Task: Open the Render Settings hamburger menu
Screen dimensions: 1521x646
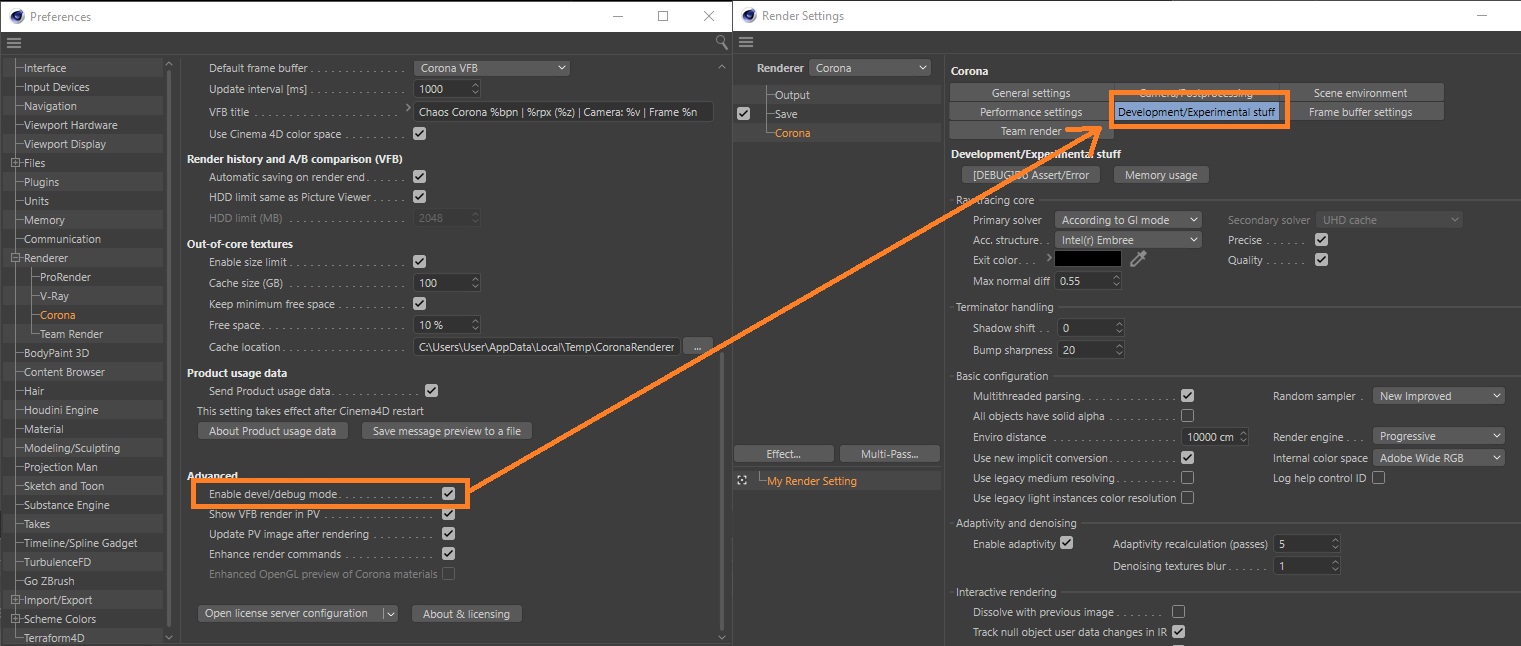Action: coord(746,42)
